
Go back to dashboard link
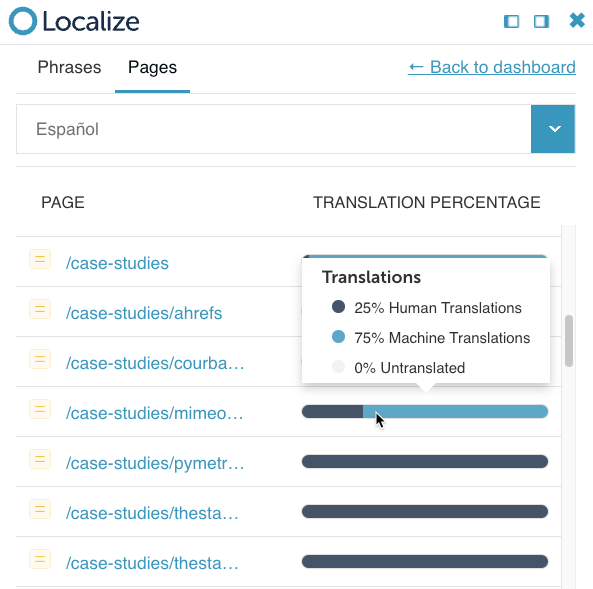pyautogui.click(x=492, y=67)
